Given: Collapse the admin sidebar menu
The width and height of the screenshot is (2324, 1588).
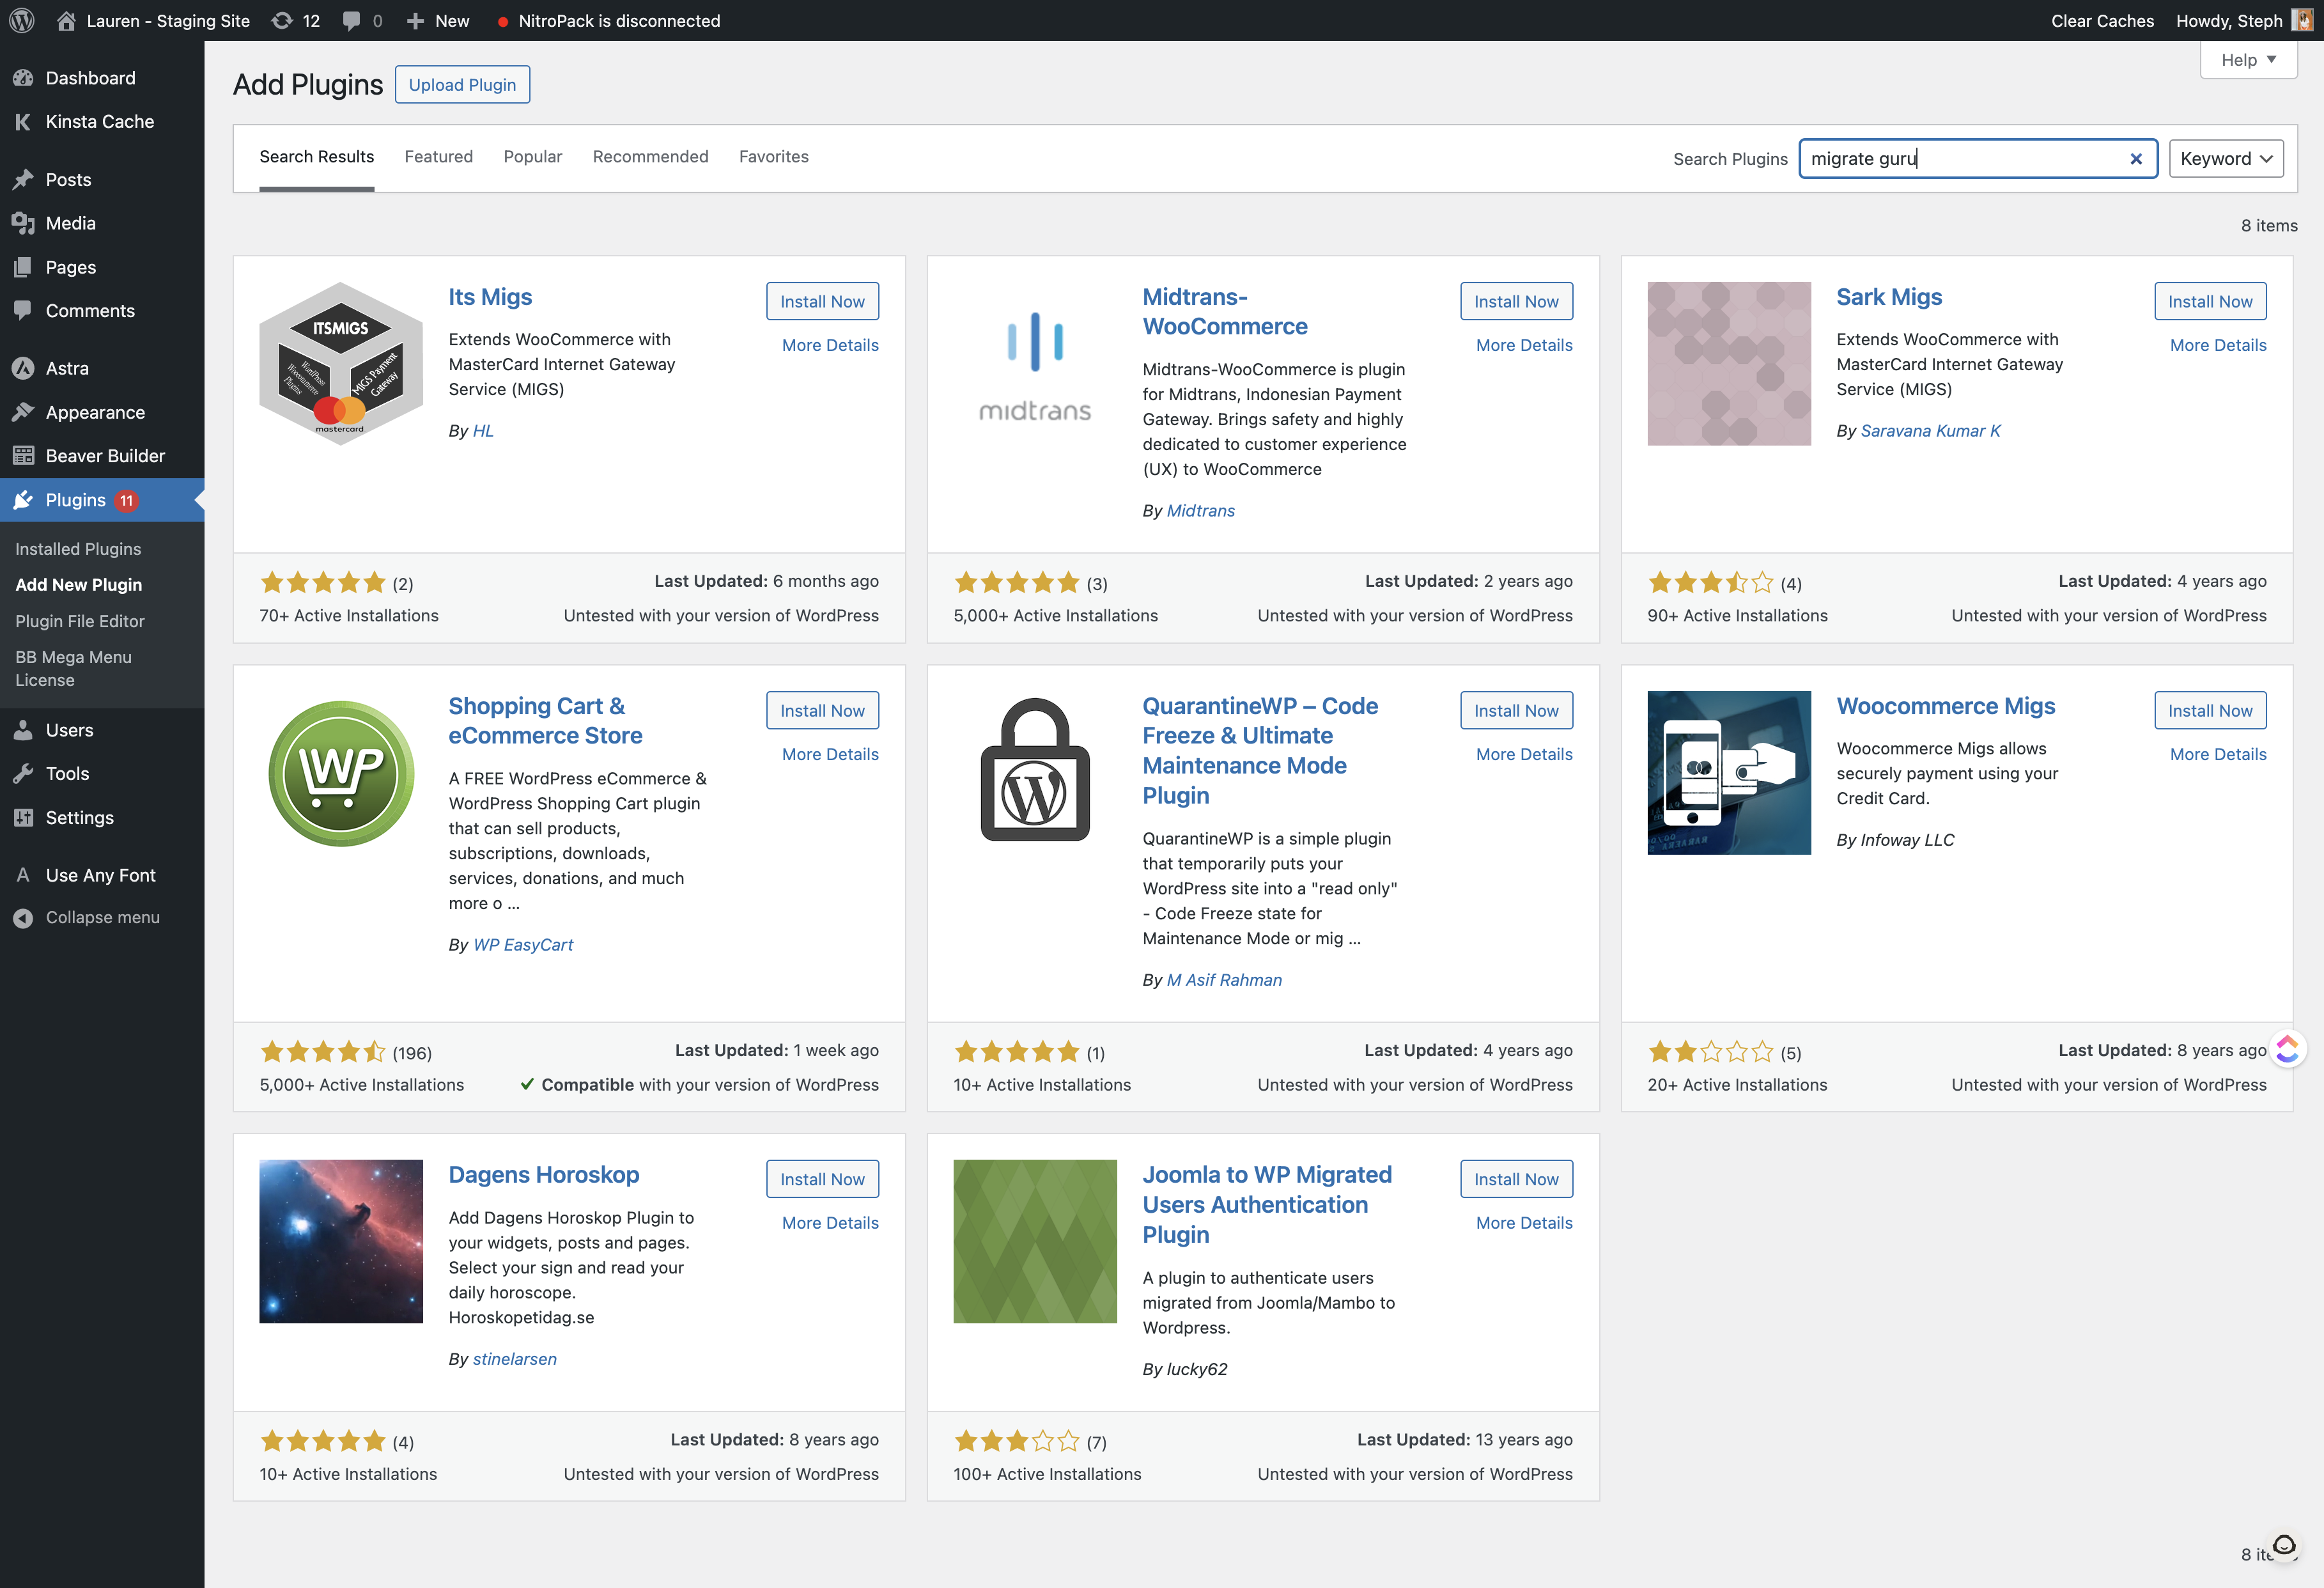Looking at the screenshot, I should pyautogui.click(x=102, y=917).
